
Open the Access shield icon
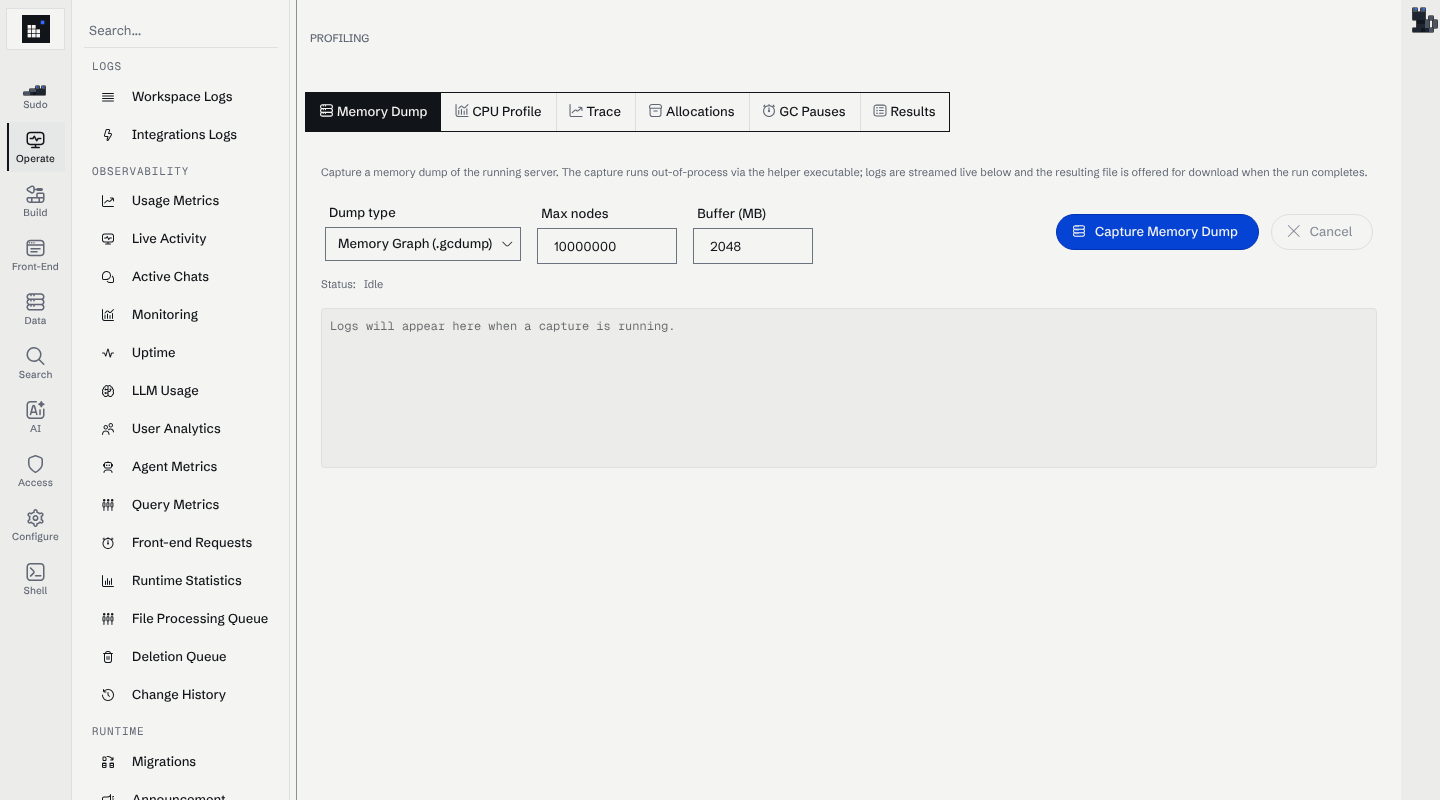pyautogui.click(x=35, y=464)
